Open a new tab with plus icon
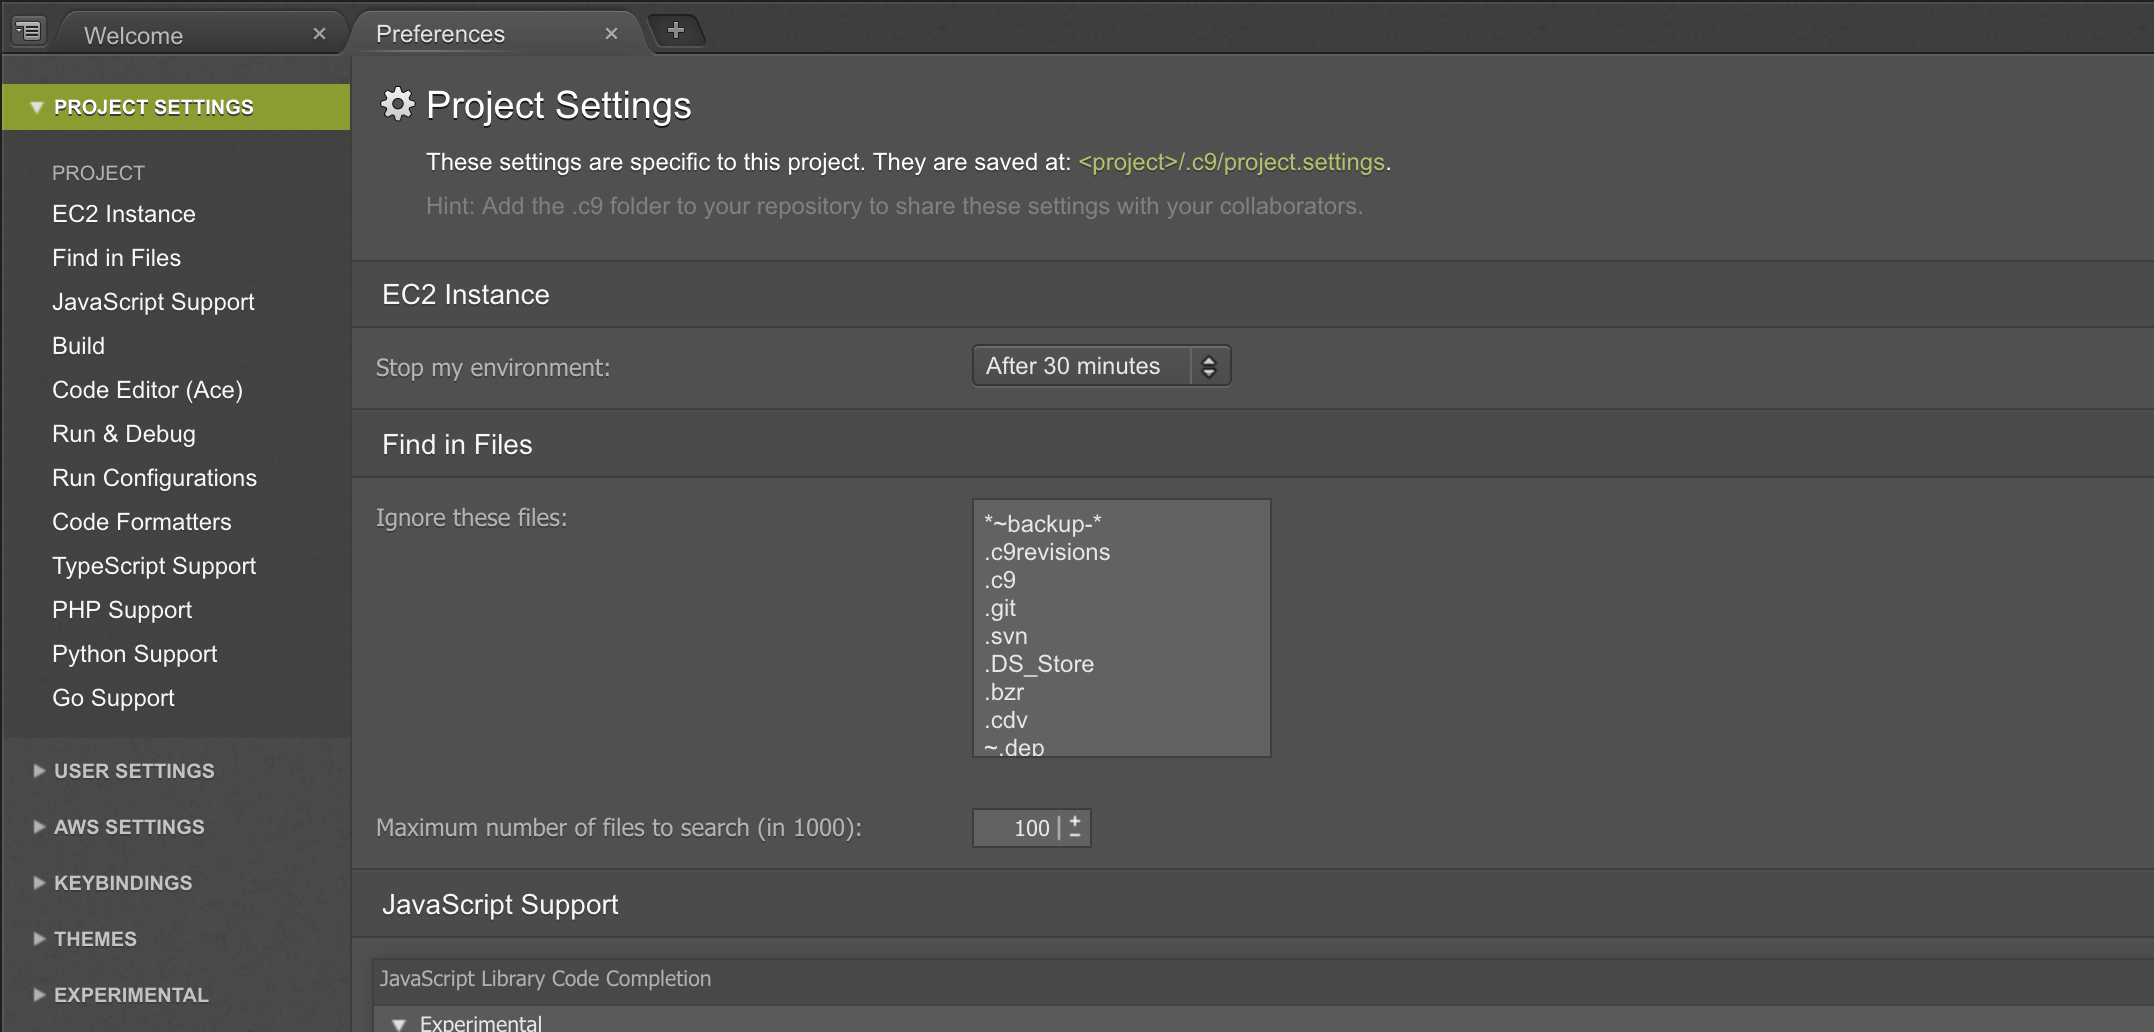 click(x=676, y=31)
